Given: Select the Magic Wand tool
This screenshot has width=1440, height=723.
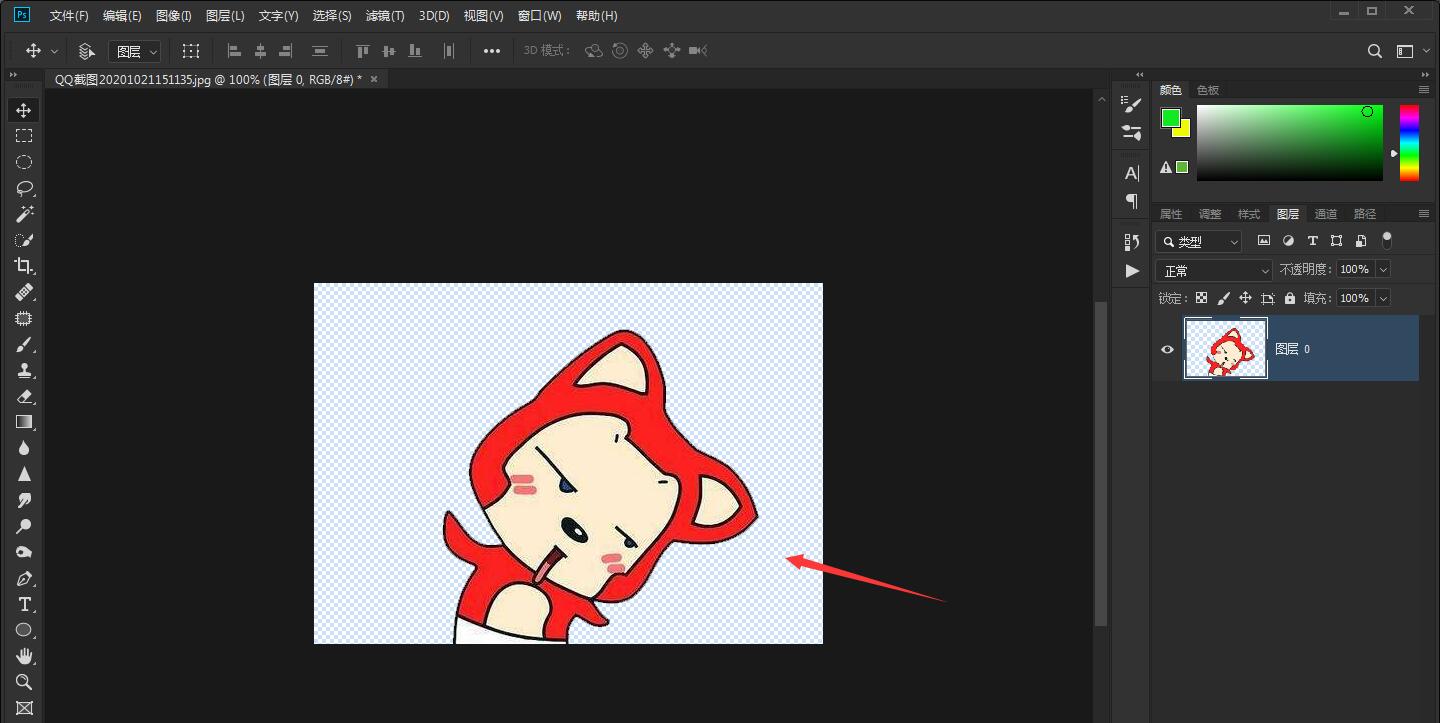Looking at the screenshot, I should [x=24, y=214].
